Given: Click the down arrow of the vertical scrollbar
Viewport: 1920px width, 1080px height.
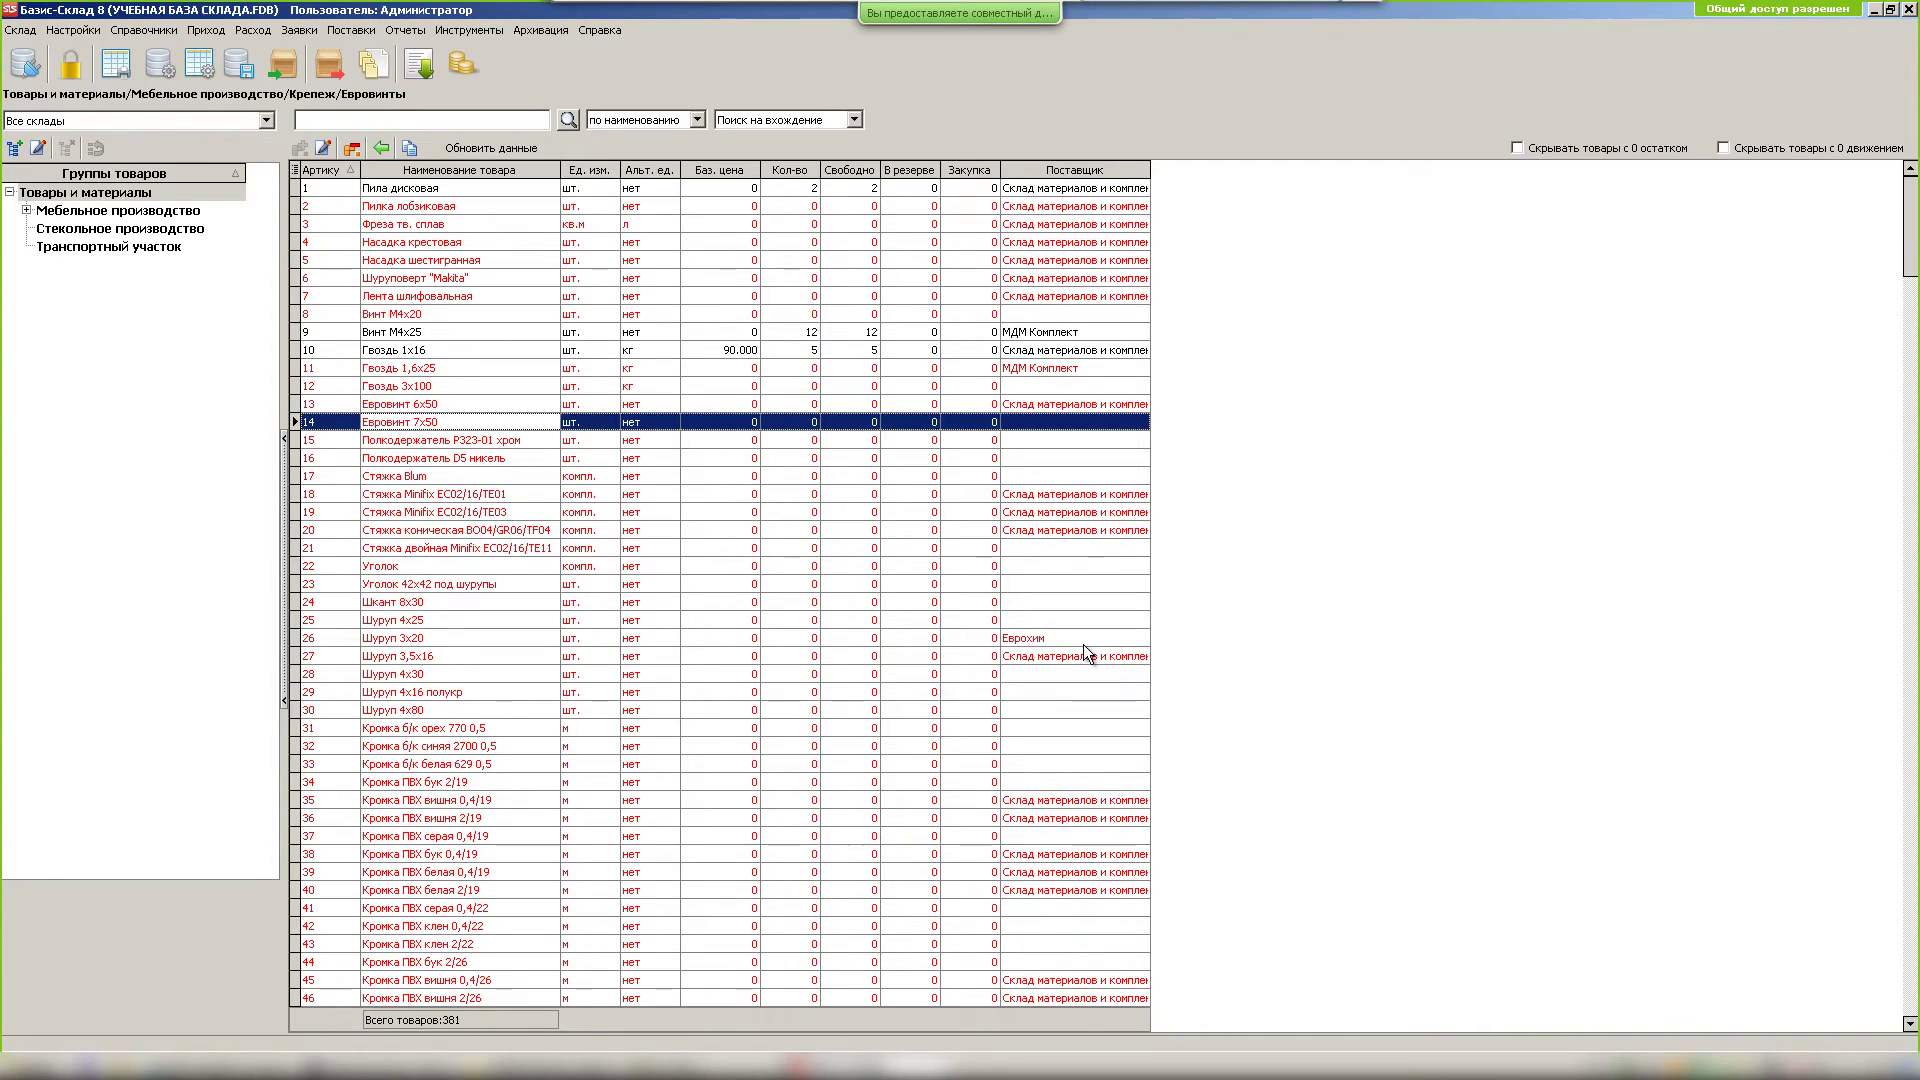Looking at the screenshot, I should [1909, 1023].
